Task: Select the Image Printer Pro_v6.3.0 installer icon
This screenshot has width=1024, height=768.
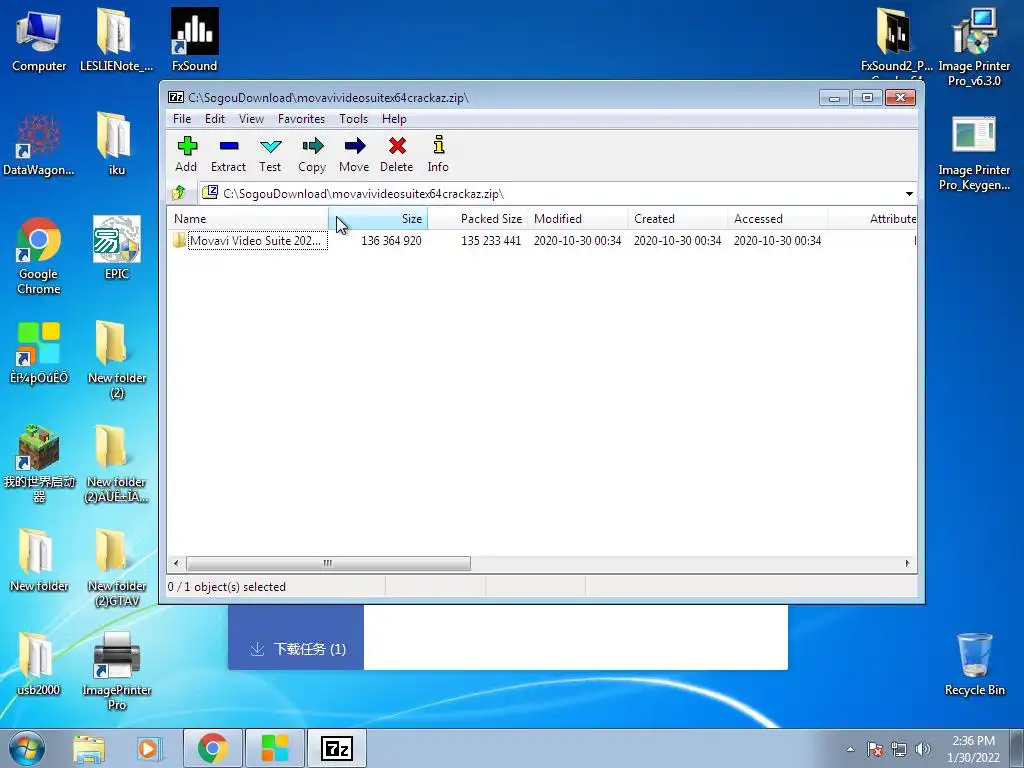Action: point(974,47)
